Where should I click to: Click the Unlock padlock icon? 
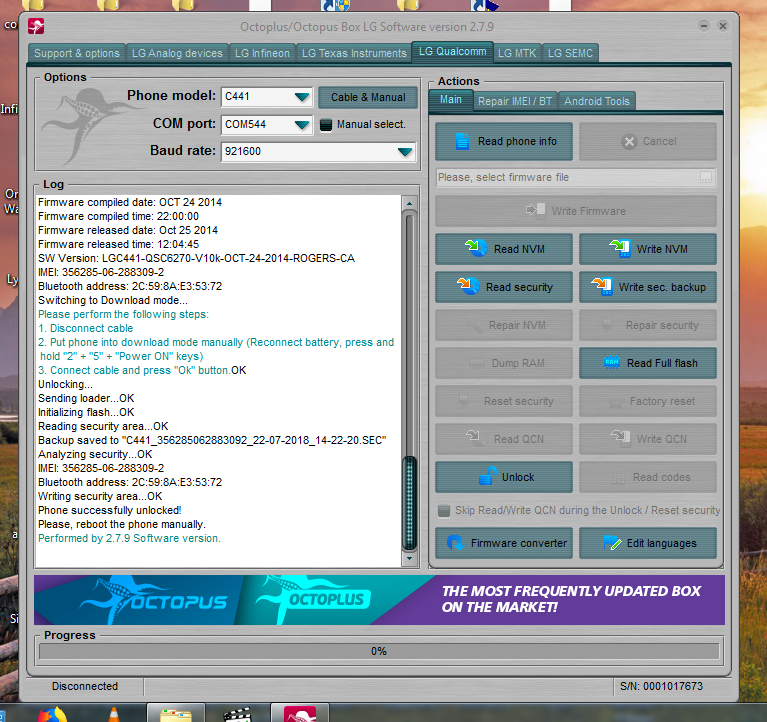coord(487,476)
